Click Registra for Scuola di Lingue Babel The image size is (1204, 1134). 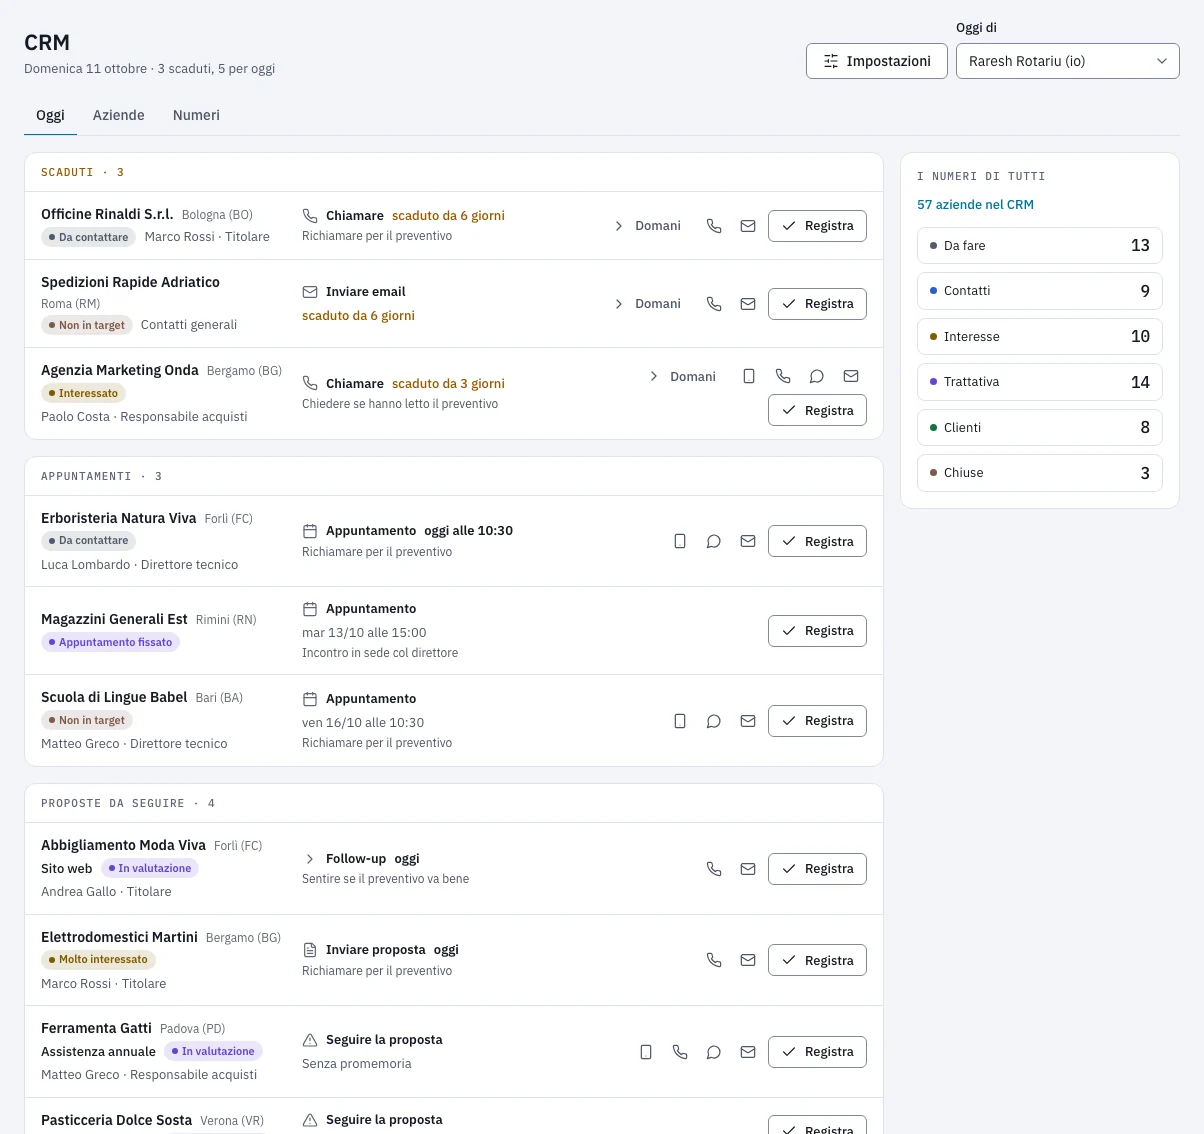[817, 721]
